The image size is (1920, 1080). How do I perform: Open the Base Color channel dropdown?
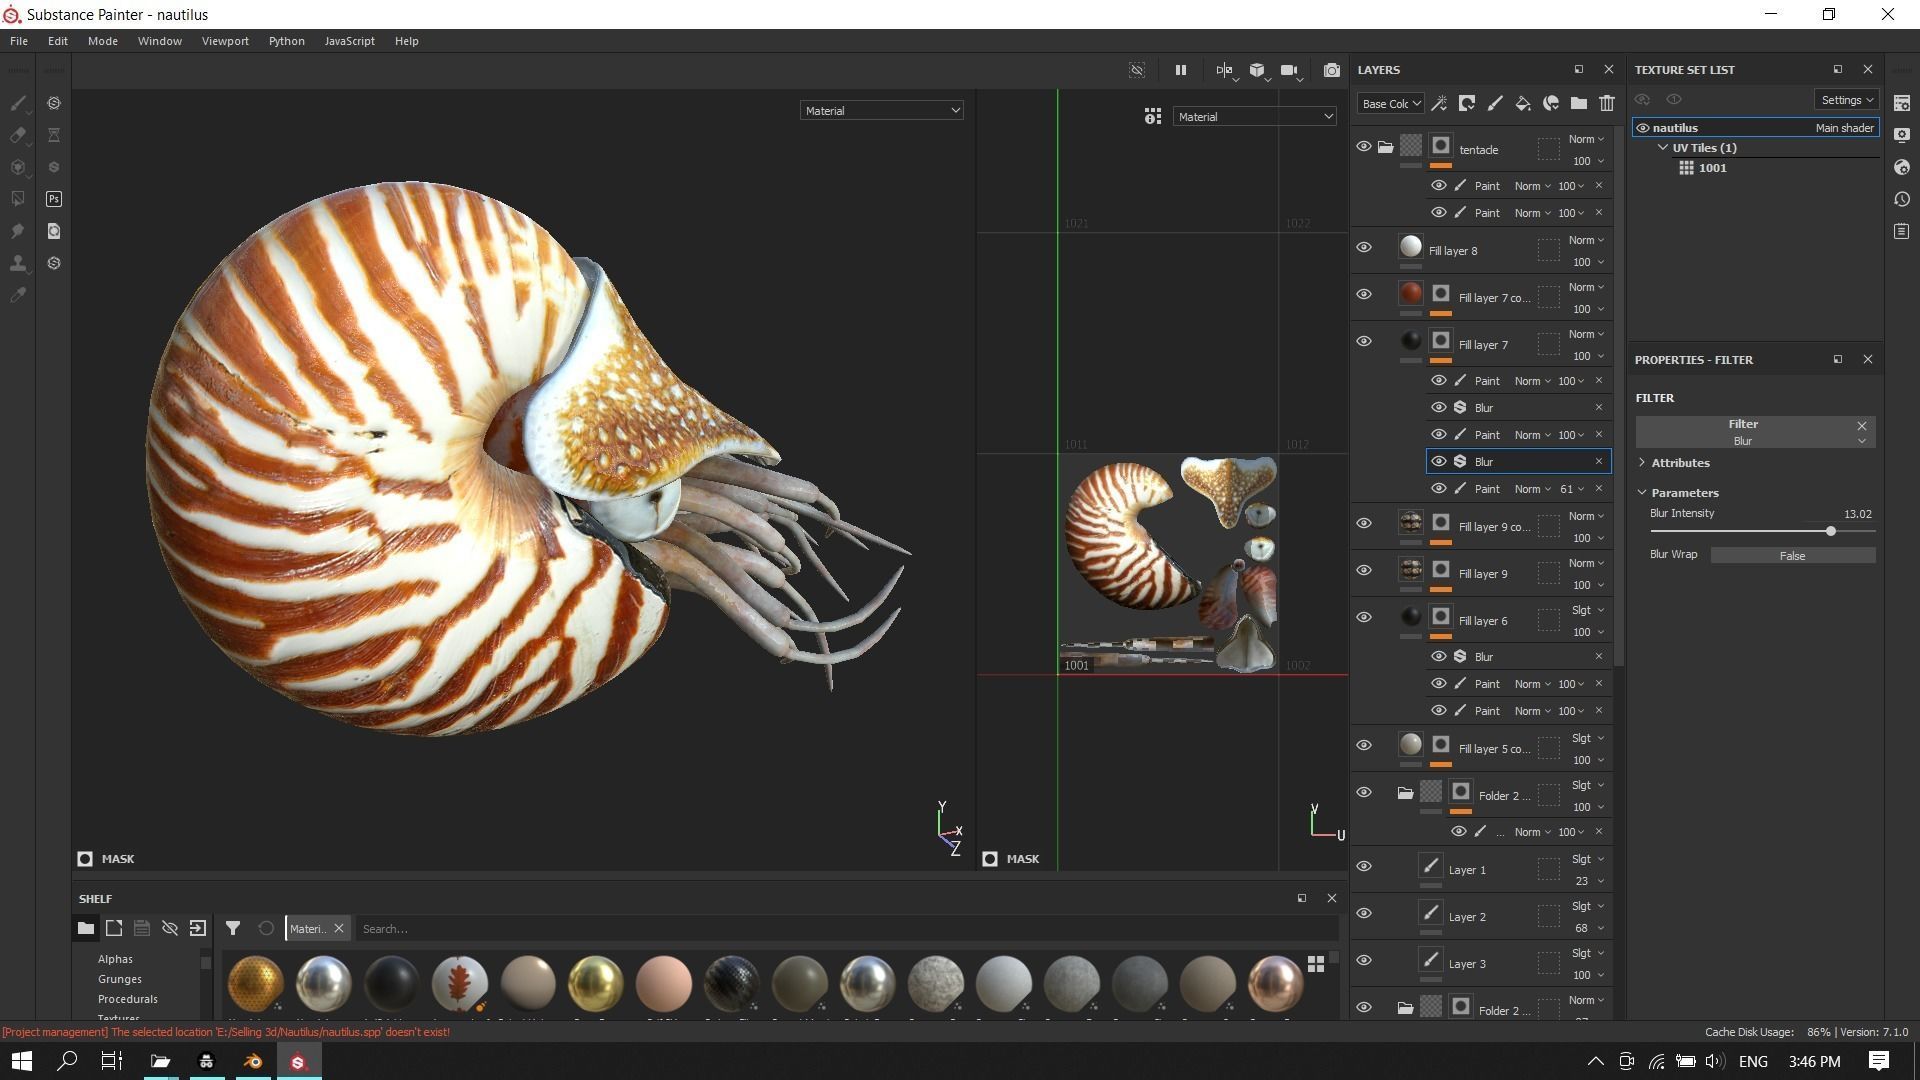point(1390,103)
